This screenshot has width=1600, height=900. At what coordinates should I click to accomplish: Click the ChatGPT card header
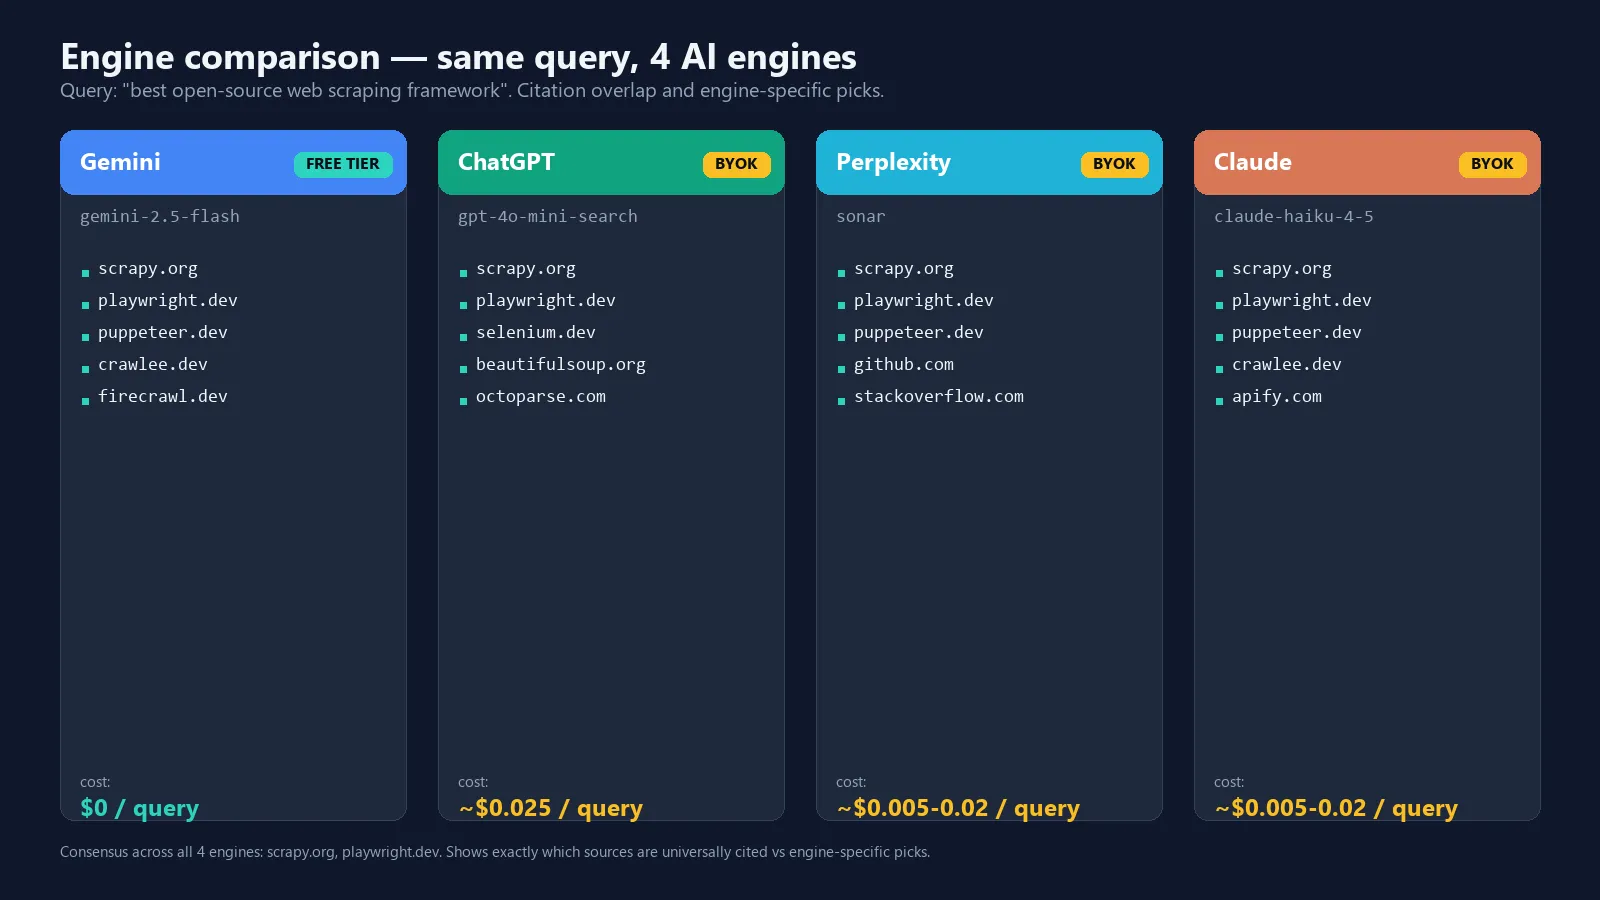point(611,162)
